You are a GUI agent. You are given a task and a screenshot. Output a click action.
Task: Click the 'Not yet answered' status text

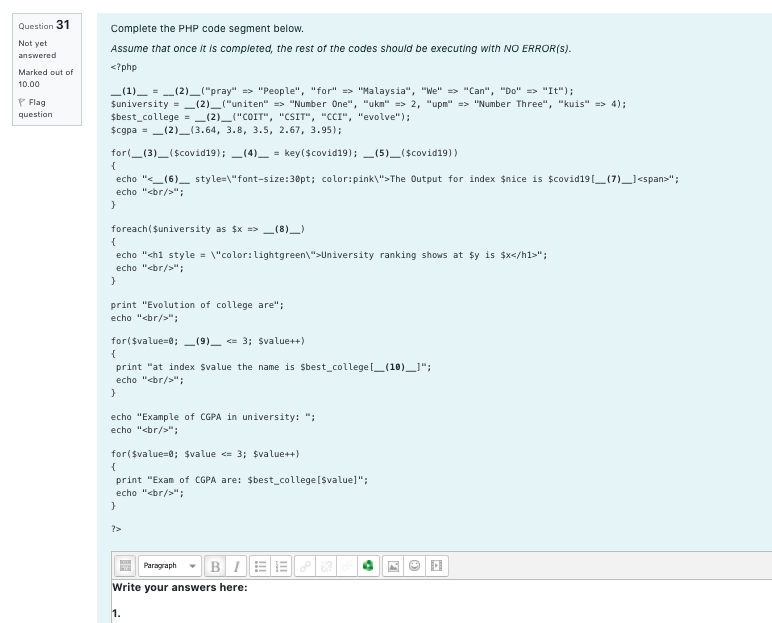click(x=37, y=49)
